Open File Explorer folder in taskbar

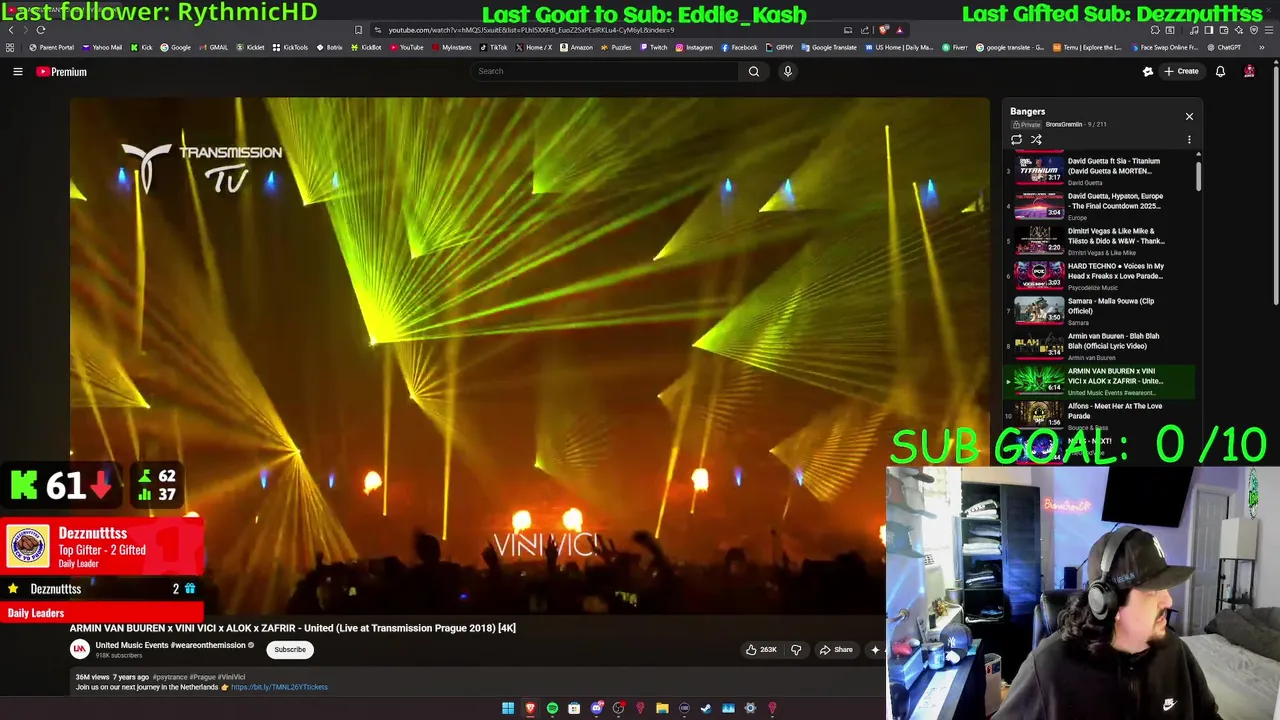[x=662, y=709]
